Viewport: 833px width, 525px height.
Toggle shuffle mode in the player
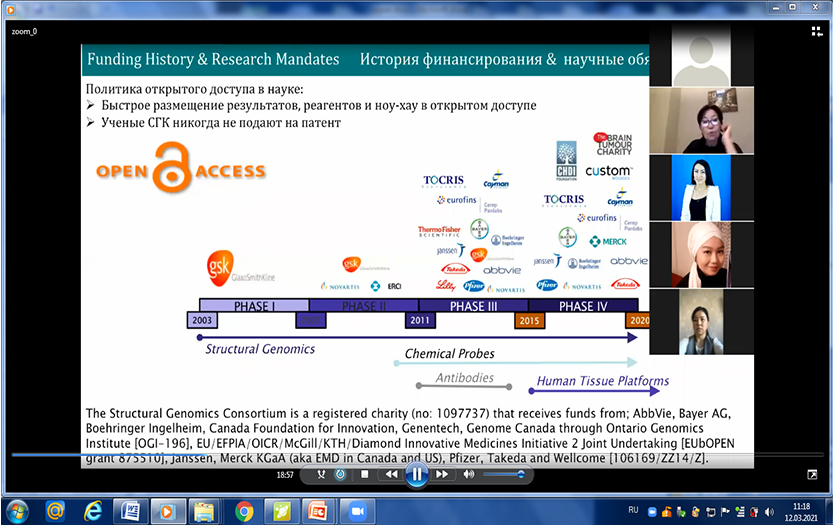point(321,475)
